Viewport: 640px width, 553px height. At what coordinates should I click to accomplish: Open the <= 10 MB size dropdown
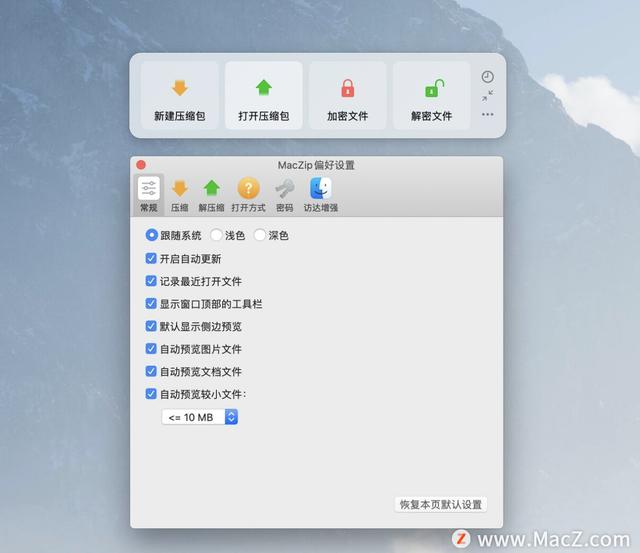(200, 417)
